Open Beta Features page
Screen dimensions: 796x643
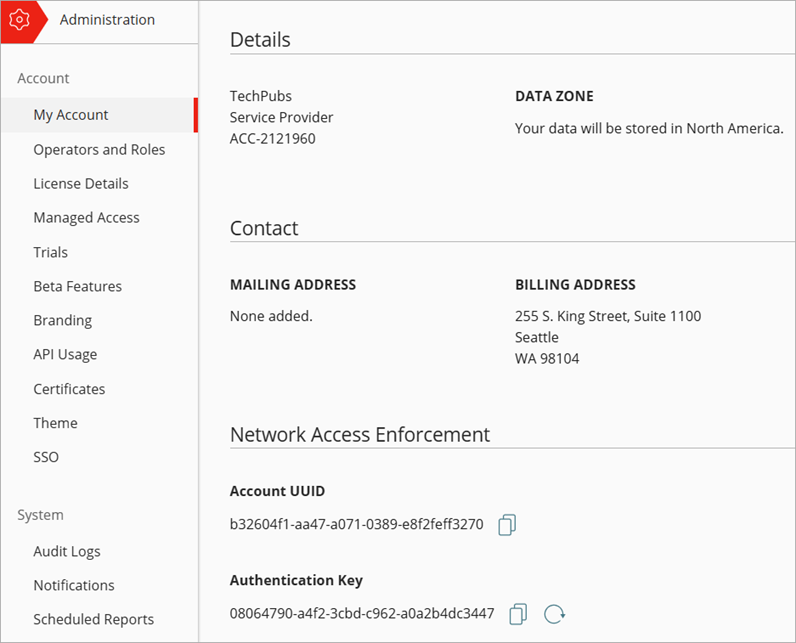point(77,286)
